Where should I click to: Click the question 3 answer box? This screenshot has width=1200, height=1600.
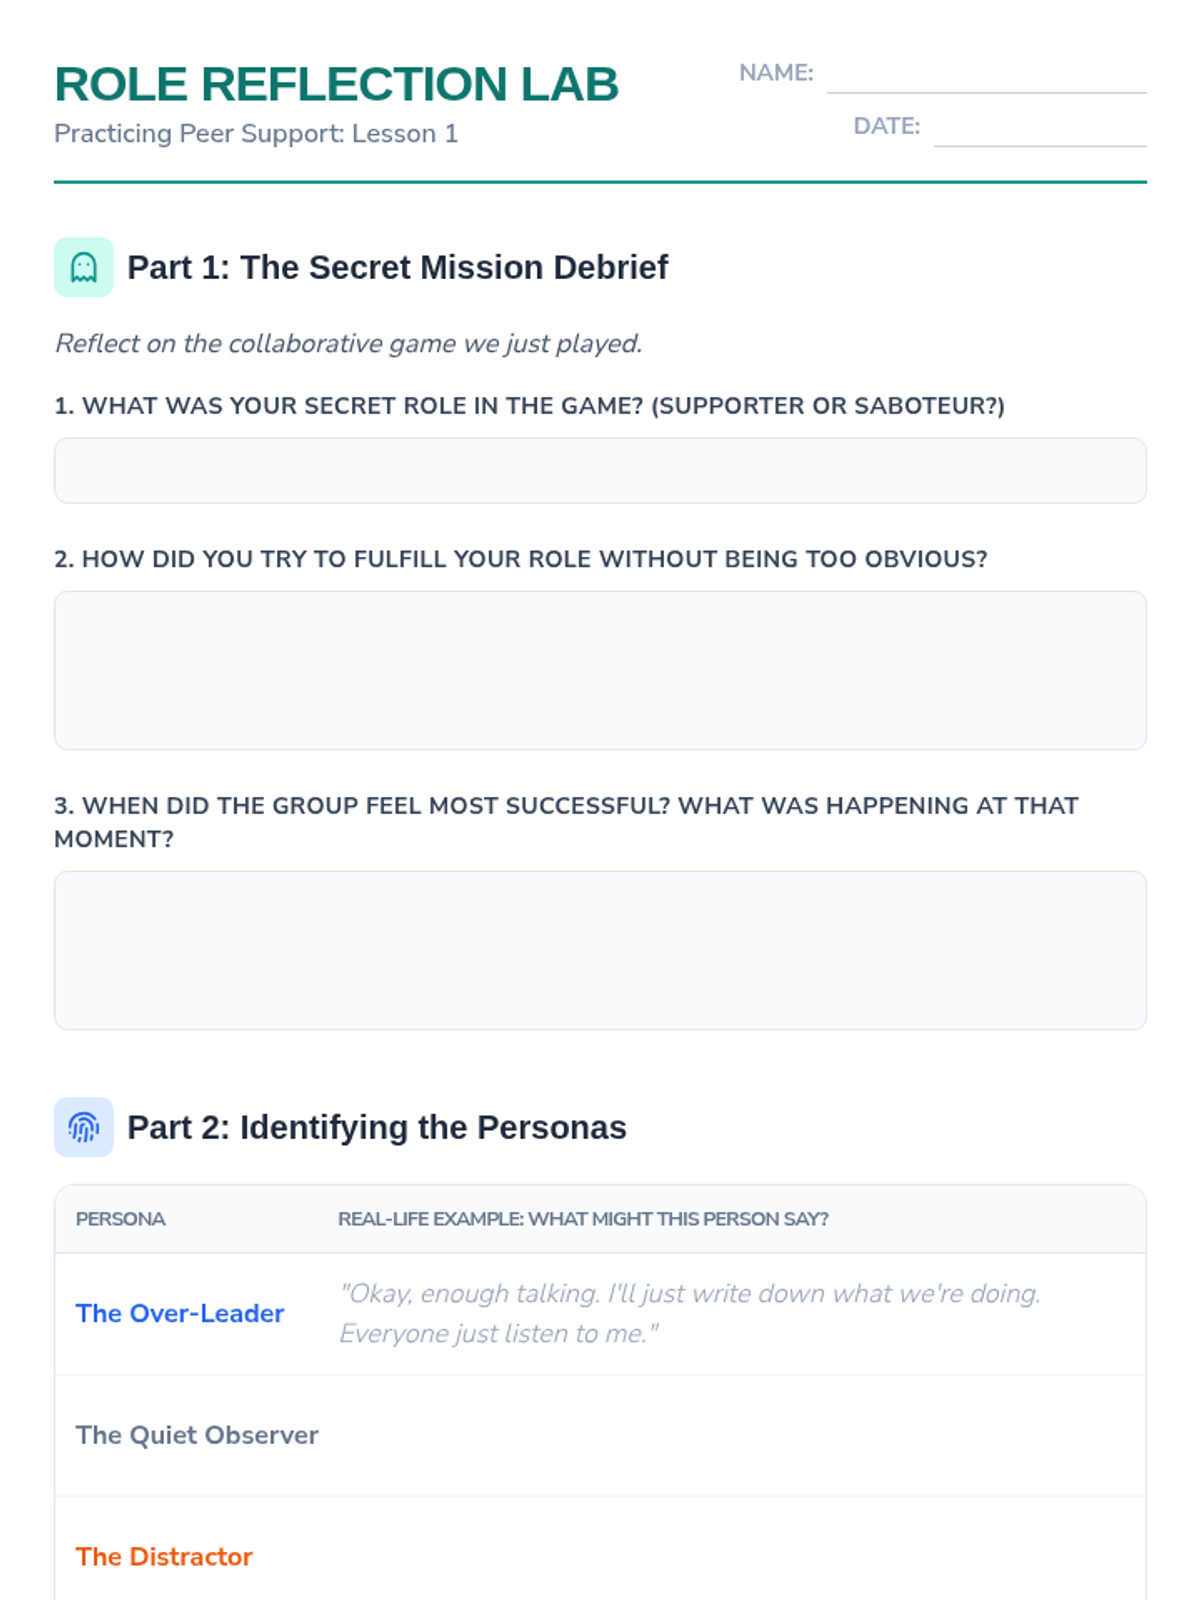pos(600,950)
